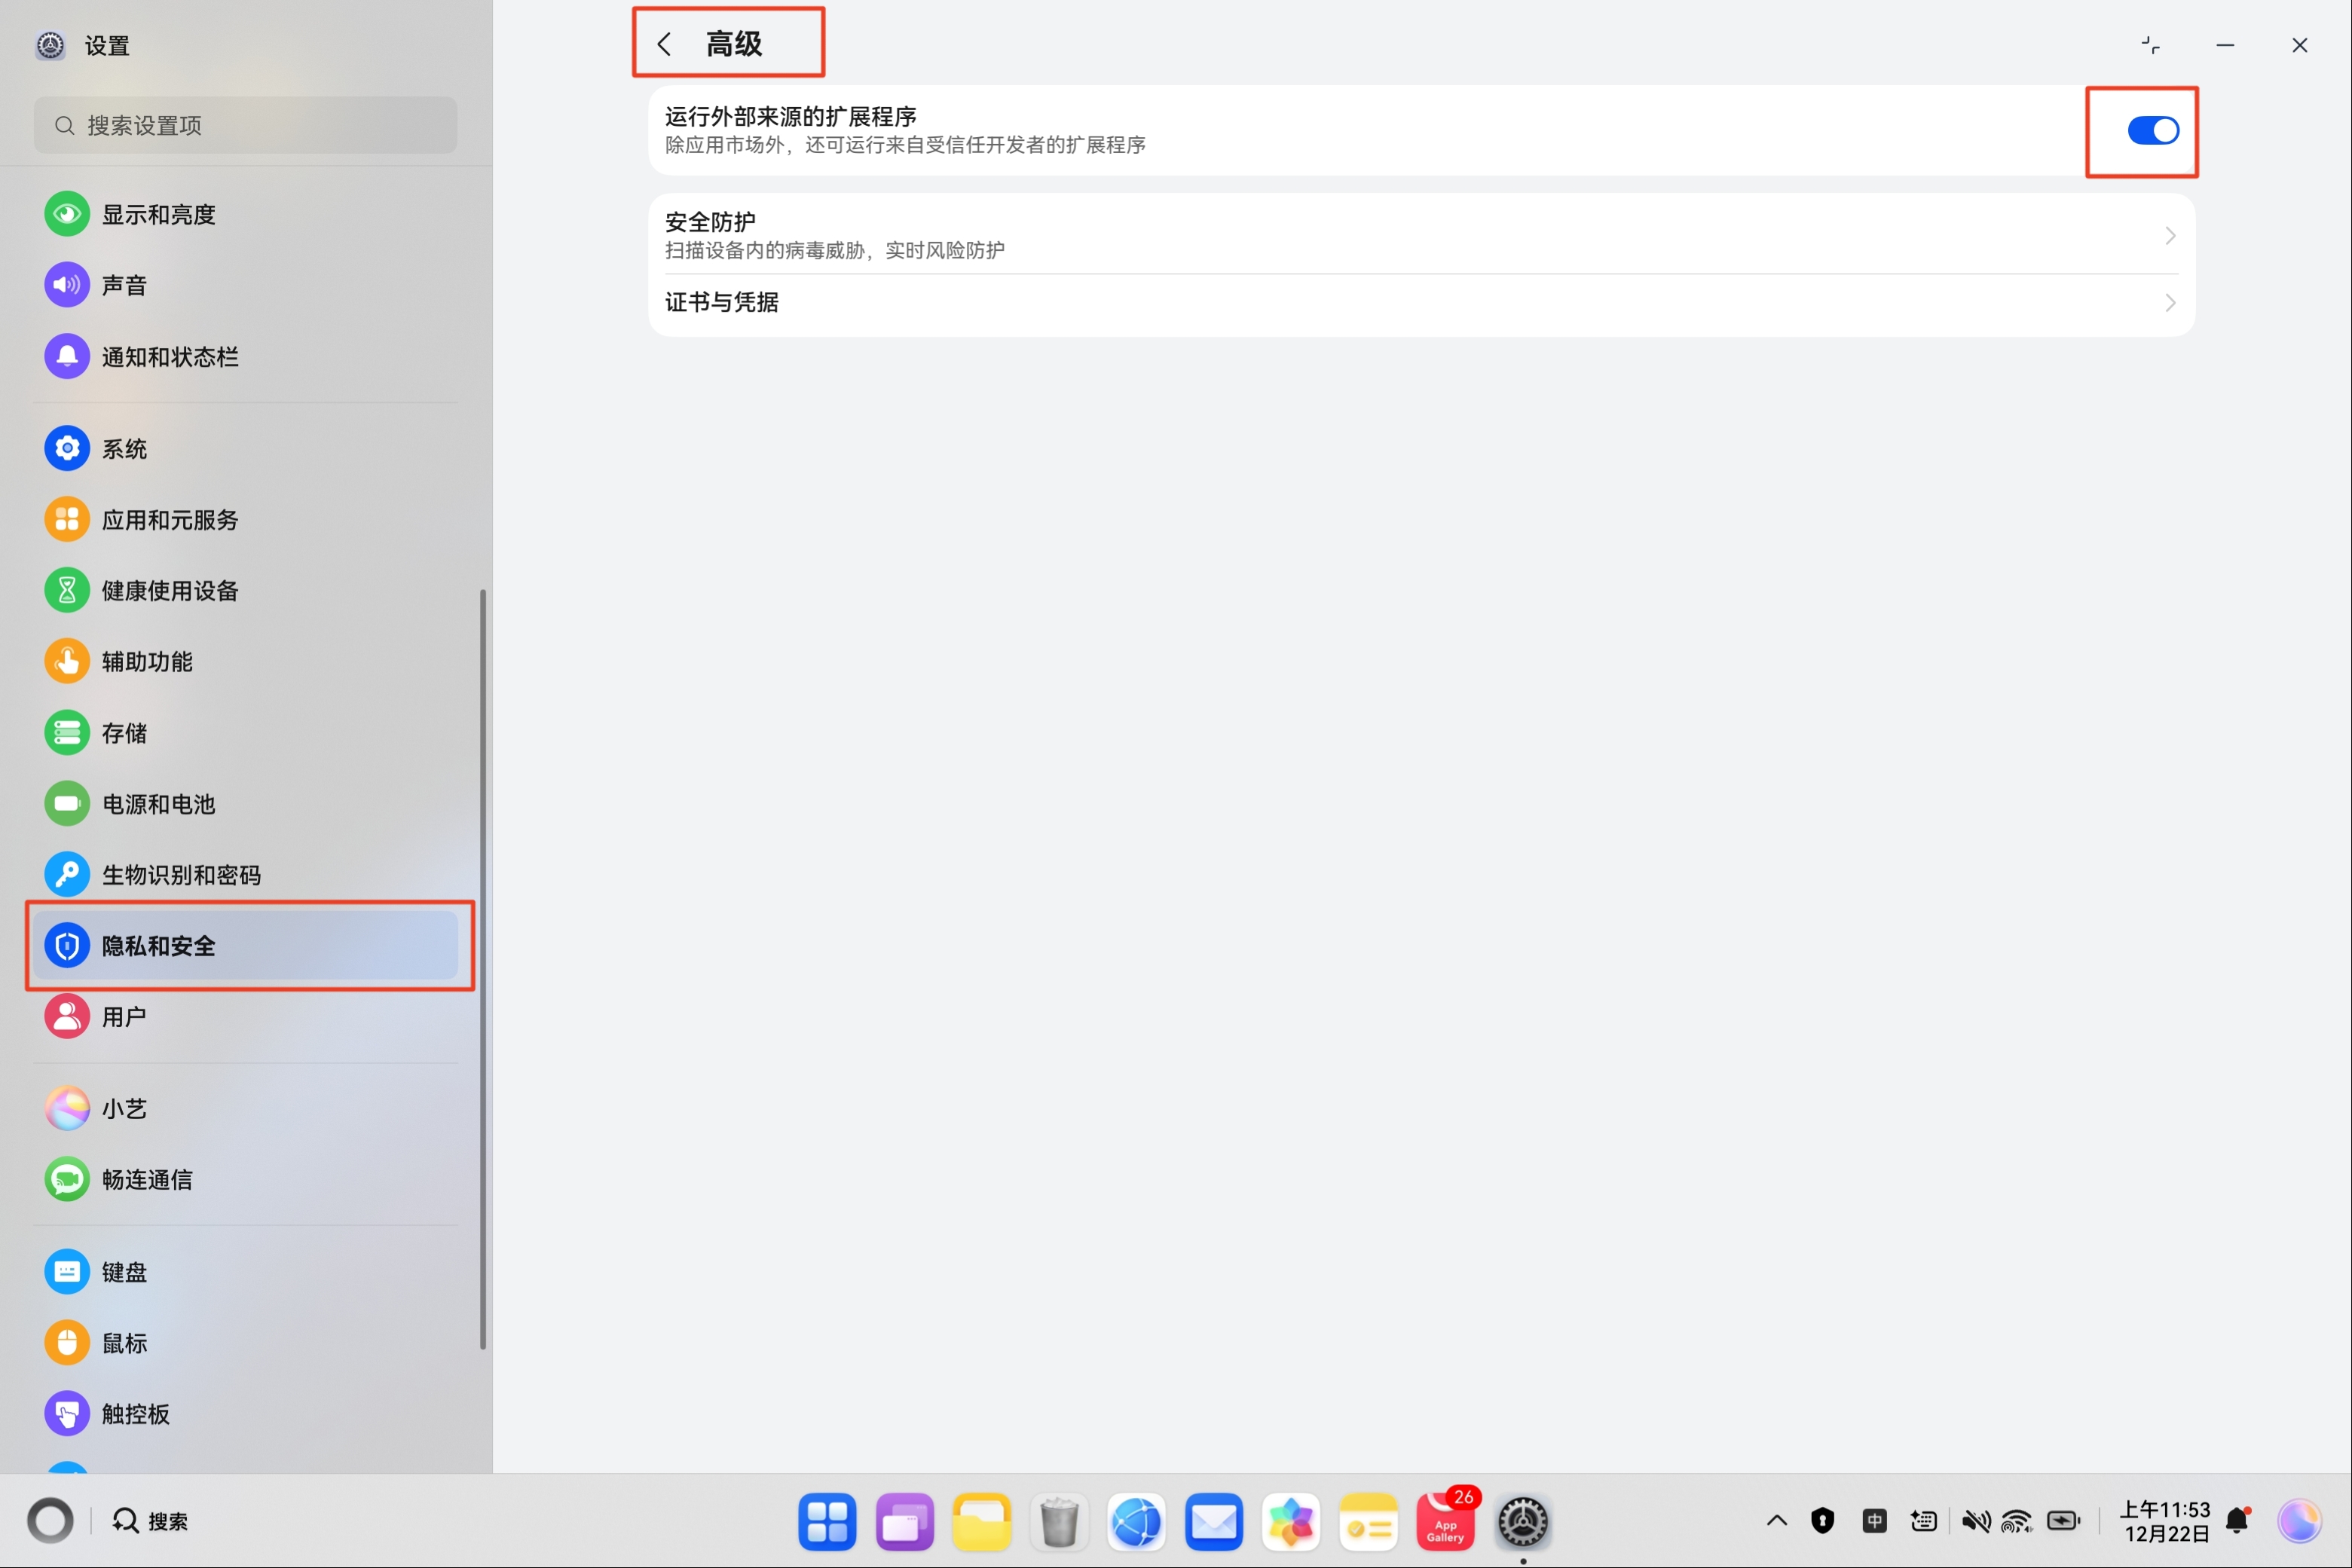Open the 声音 settings section
Viewport: 2352px width, 1568px height.
tap(124, 286)
